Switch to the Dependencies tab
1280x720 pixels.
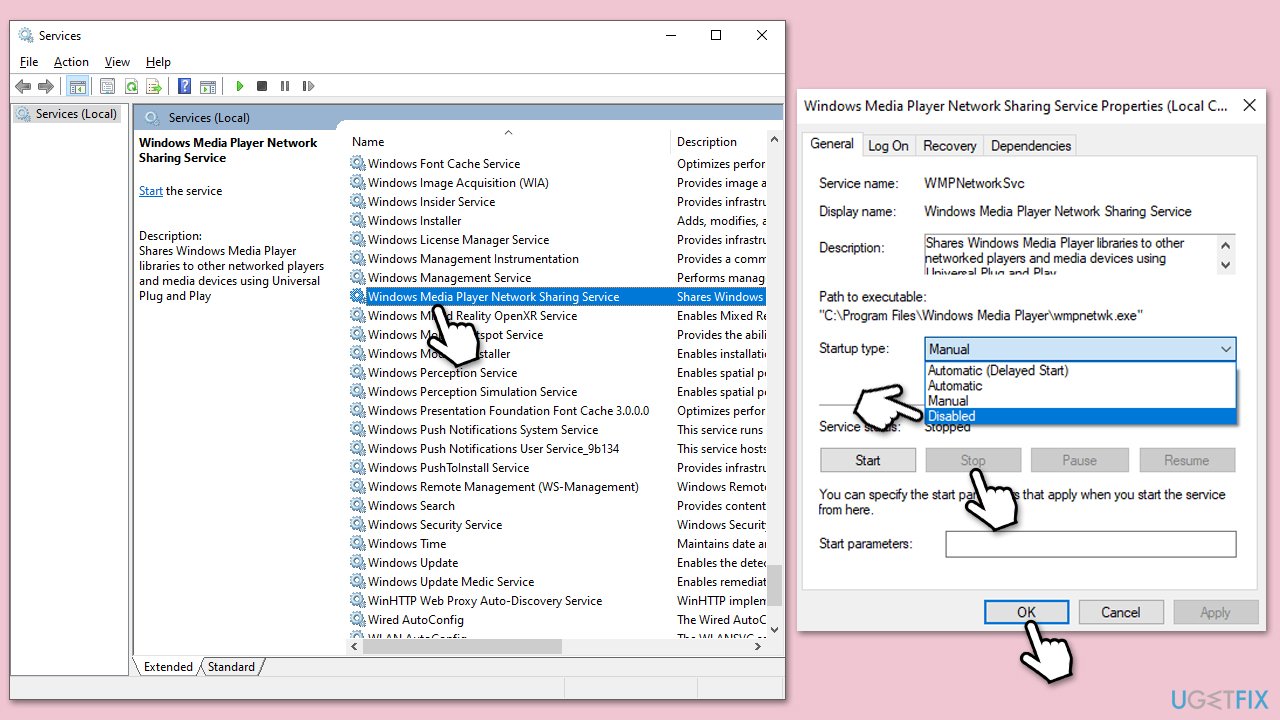[x=1030, y=145]
